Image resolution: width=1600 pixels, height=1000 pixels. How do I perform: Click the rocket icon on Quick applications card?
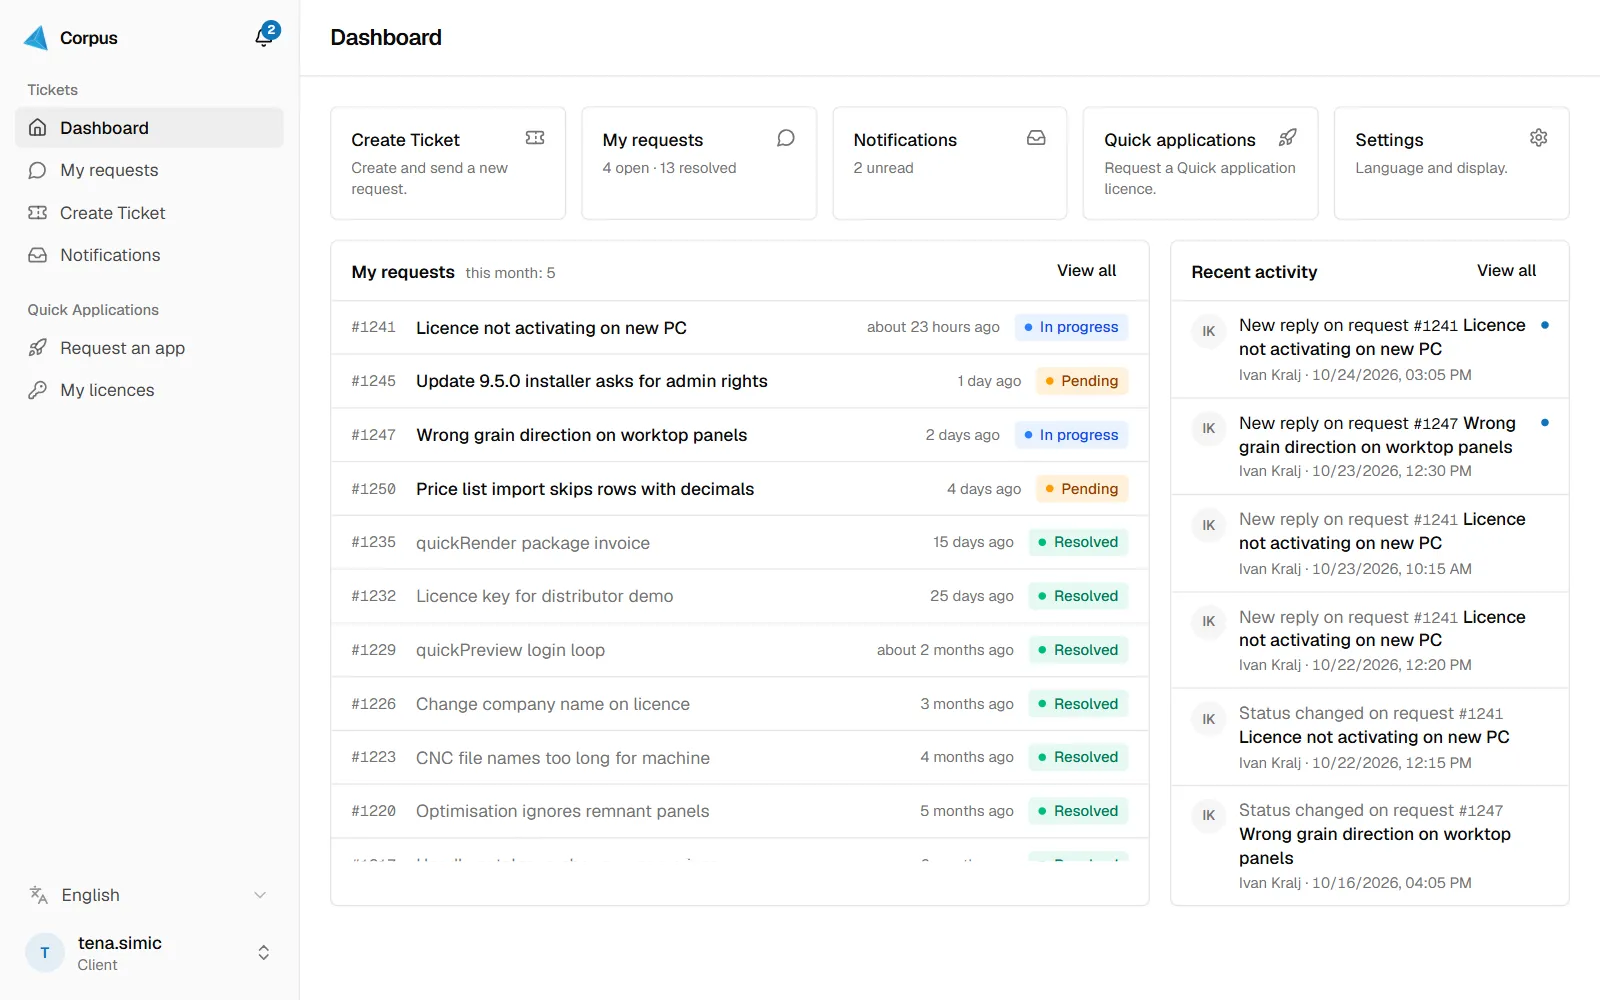1288,138
